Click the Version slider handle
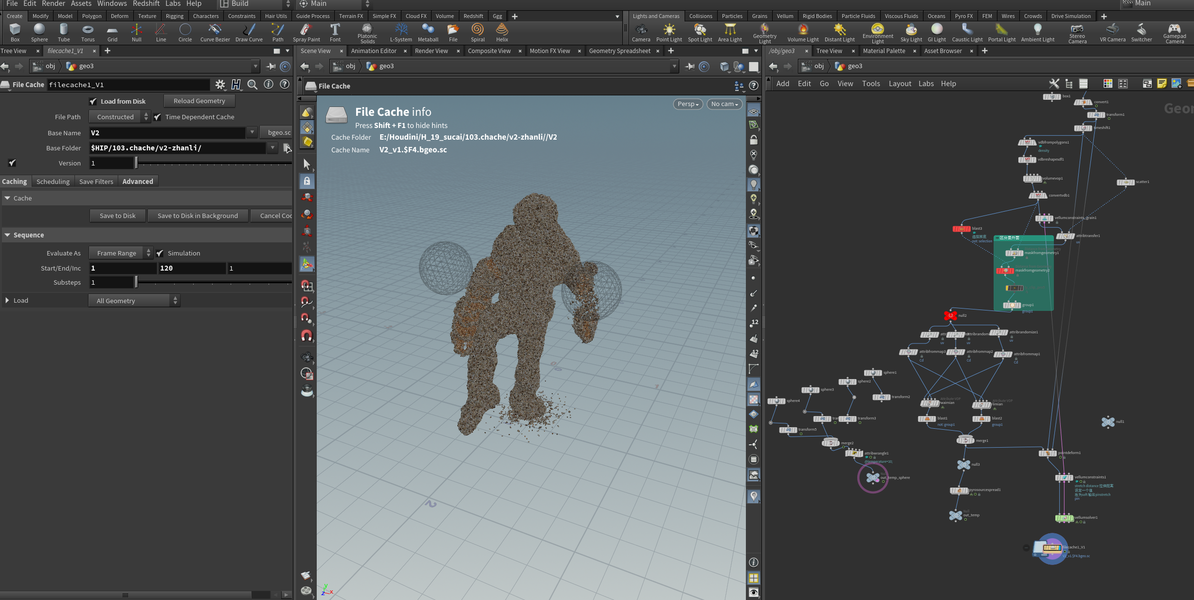The width and height of the screenshot is (1194, 600). (x=137, y=163)
